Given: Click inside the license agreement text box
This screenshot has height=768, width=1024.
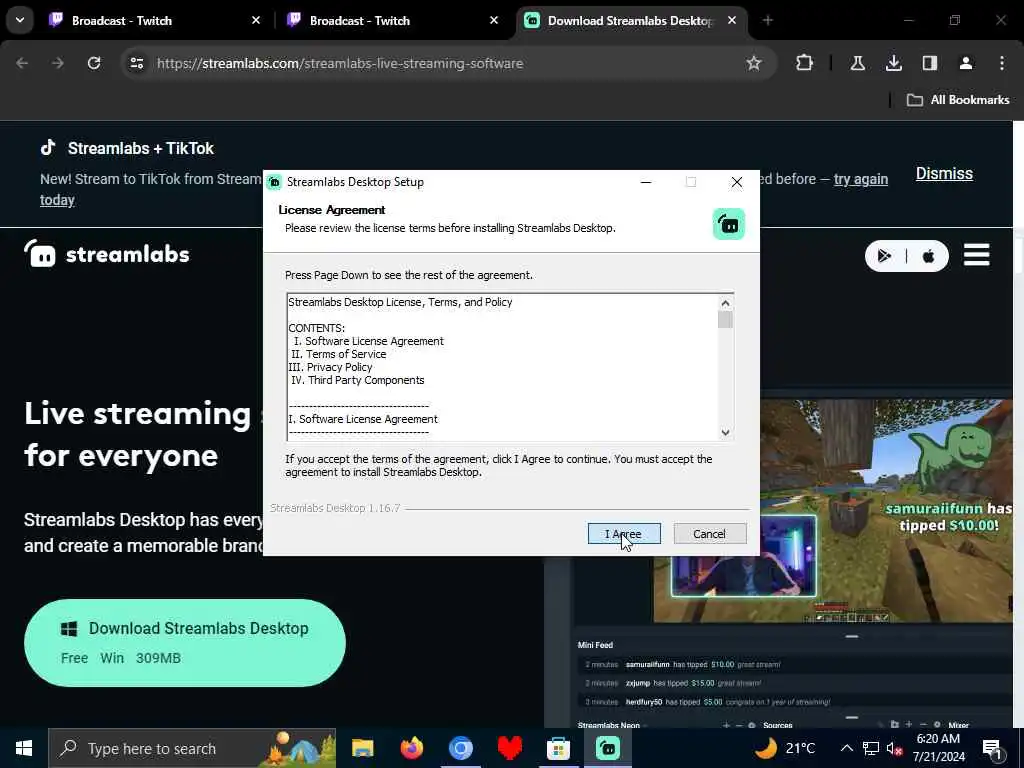Looking at the screenshot, I should [x=503, y=366].
